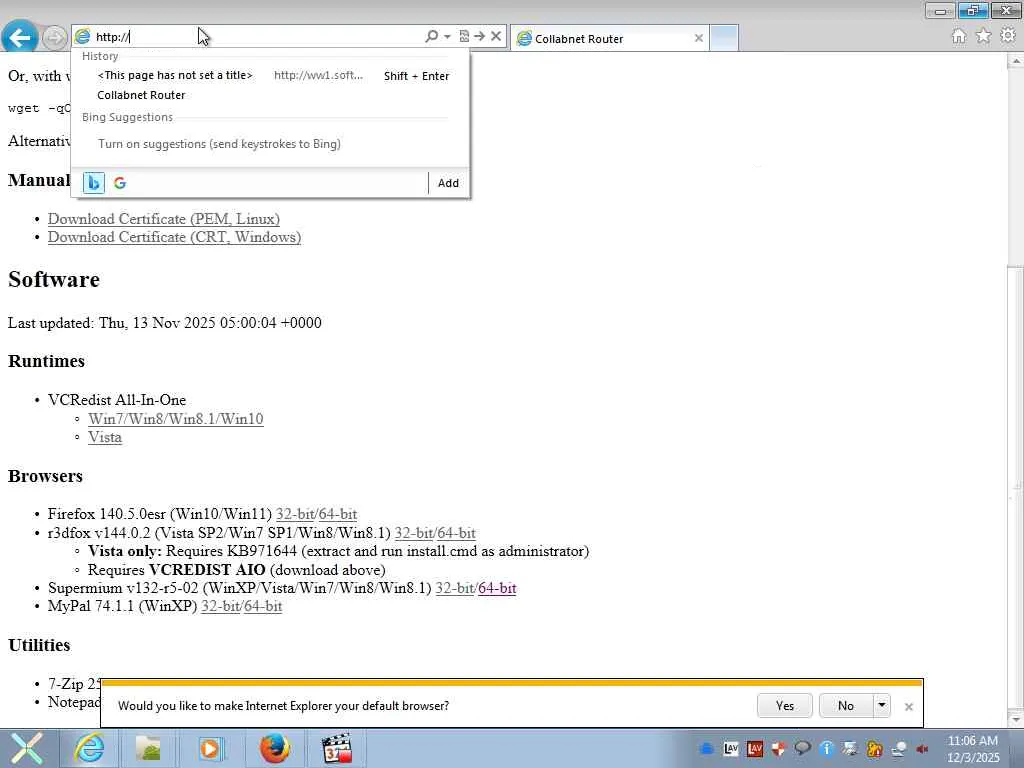This screenshot has width=1024, height=768.
Task: Open the file manager folder taskbar icon
Action: [x=148, y=748]
